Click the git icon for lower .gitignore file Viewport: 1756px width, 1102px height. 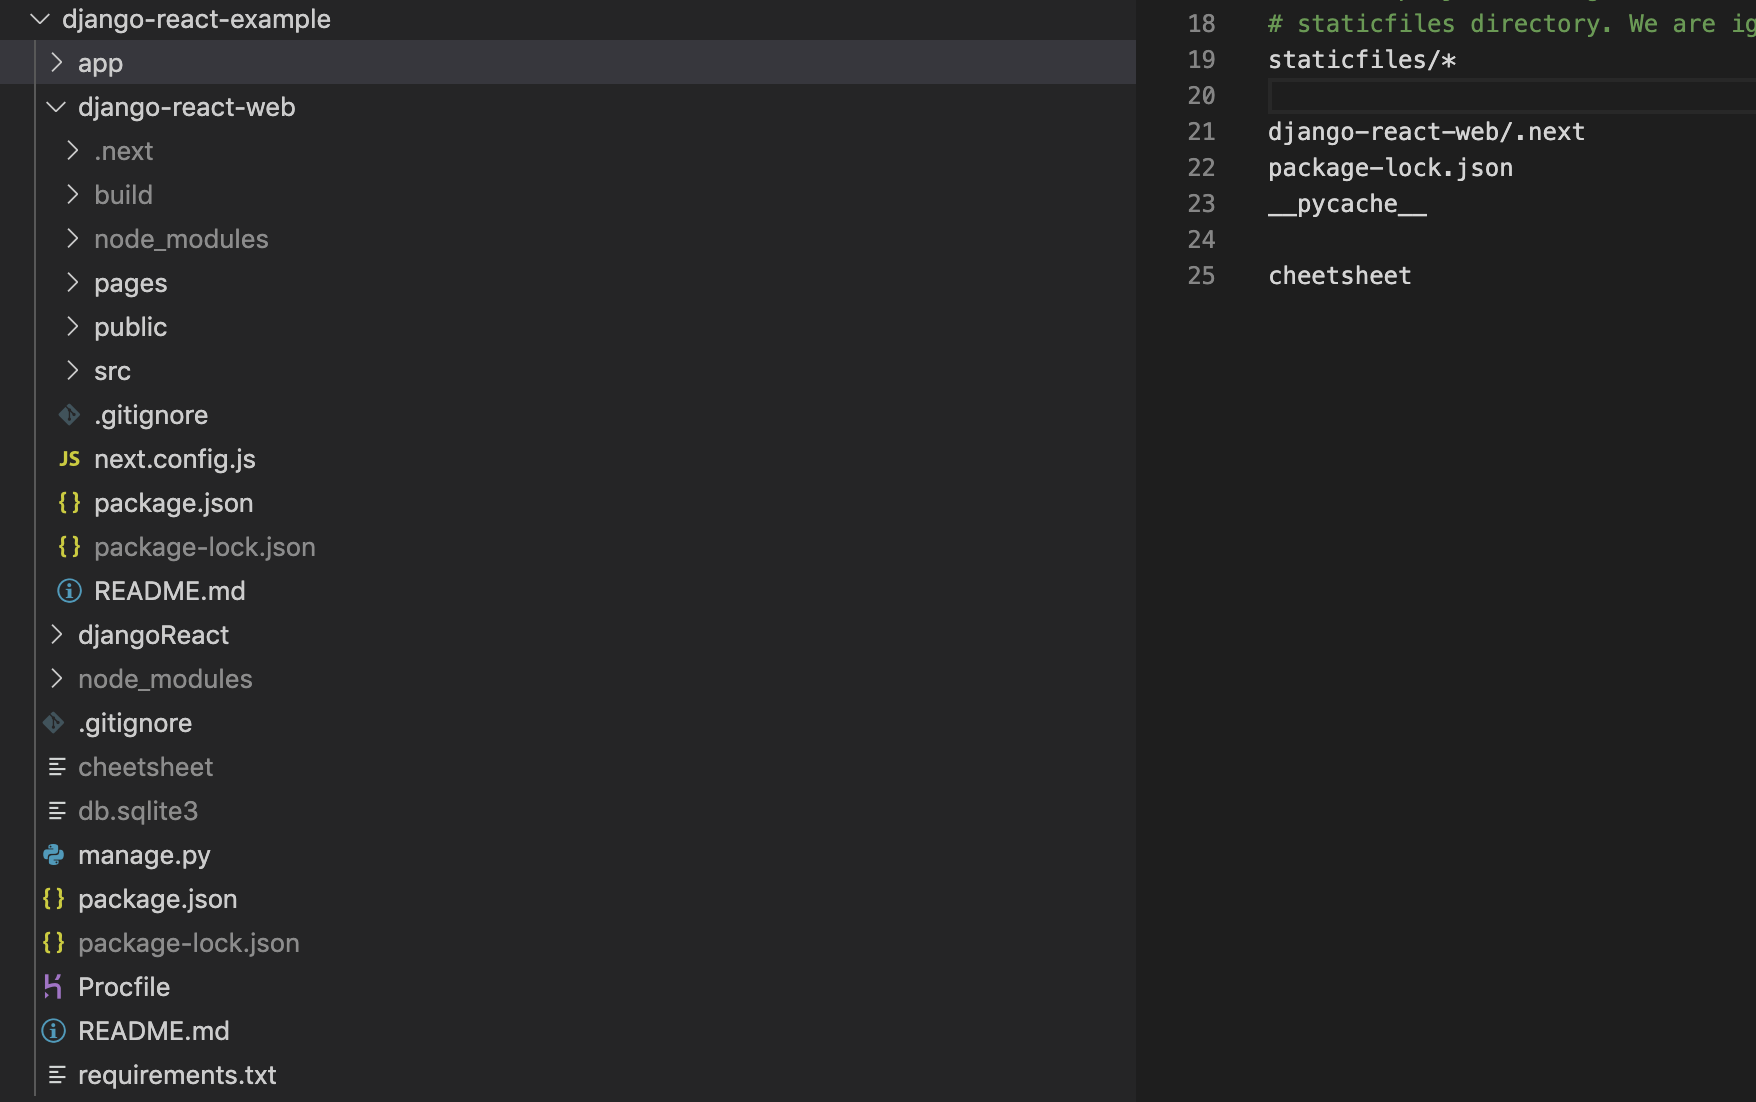coord(54,722)
